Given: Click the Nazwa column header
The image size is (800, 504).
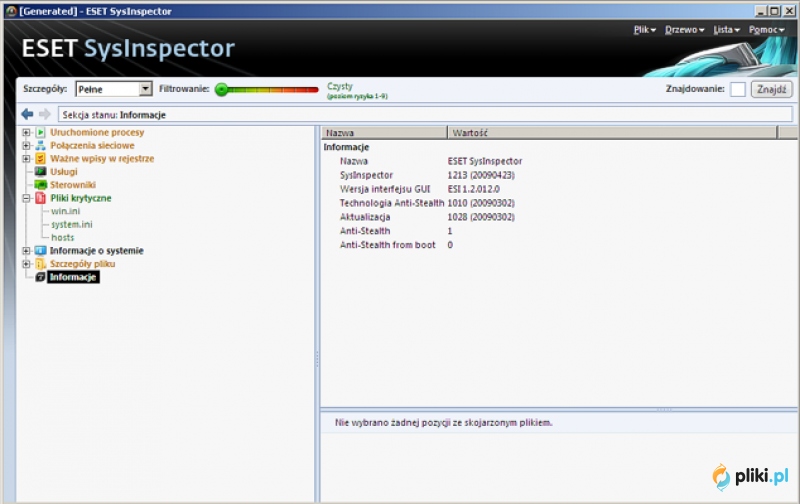Looking at the screenshot, I should point(384,133).
